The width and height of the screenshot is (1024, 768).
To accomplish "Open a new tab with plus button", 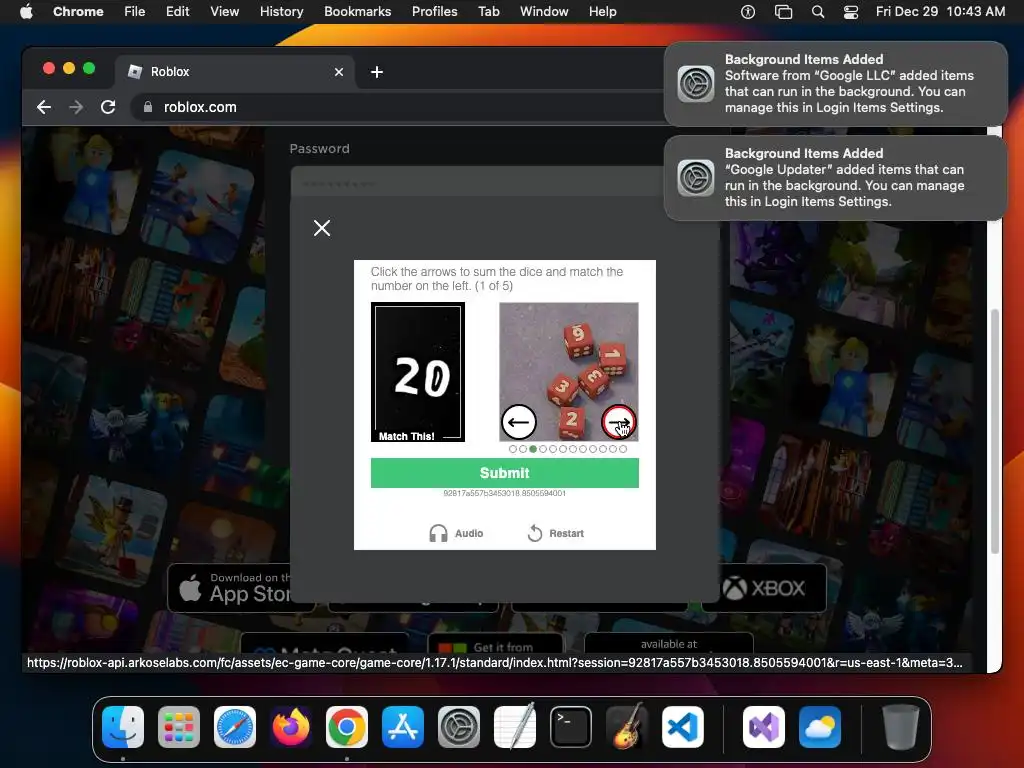I will point(377,72).
